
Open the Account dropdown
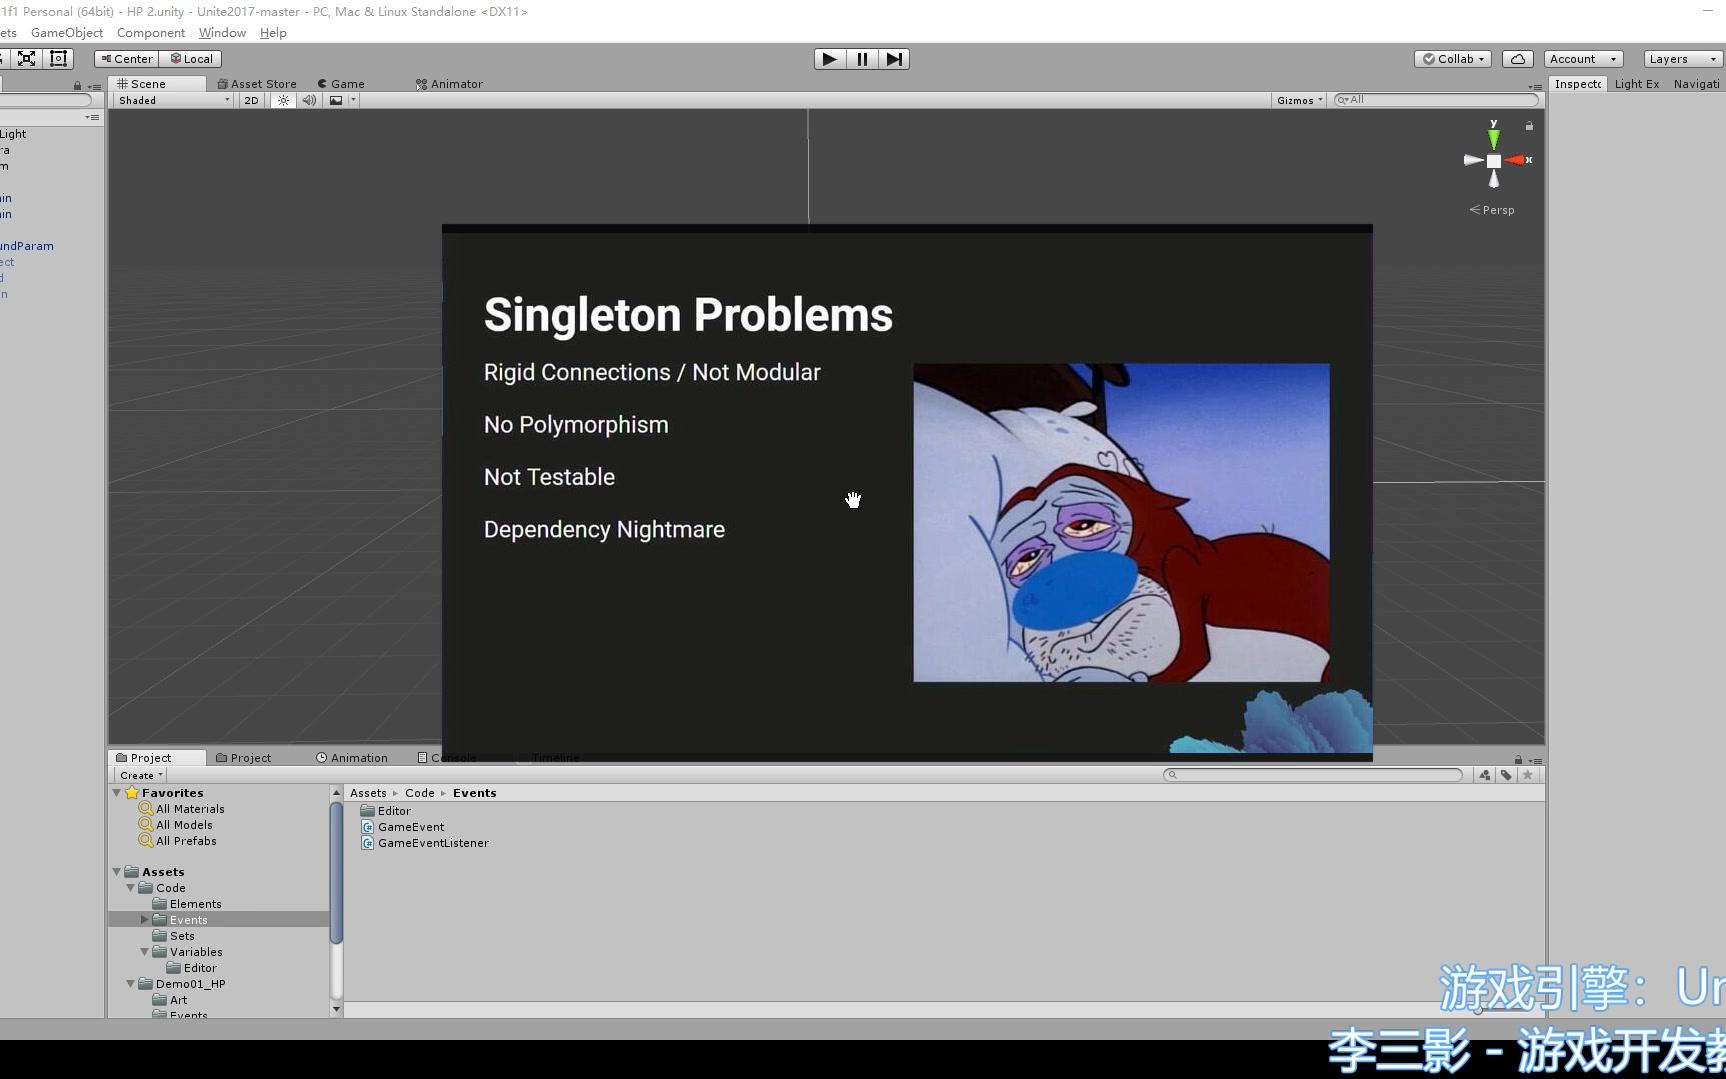[1583, 59]
